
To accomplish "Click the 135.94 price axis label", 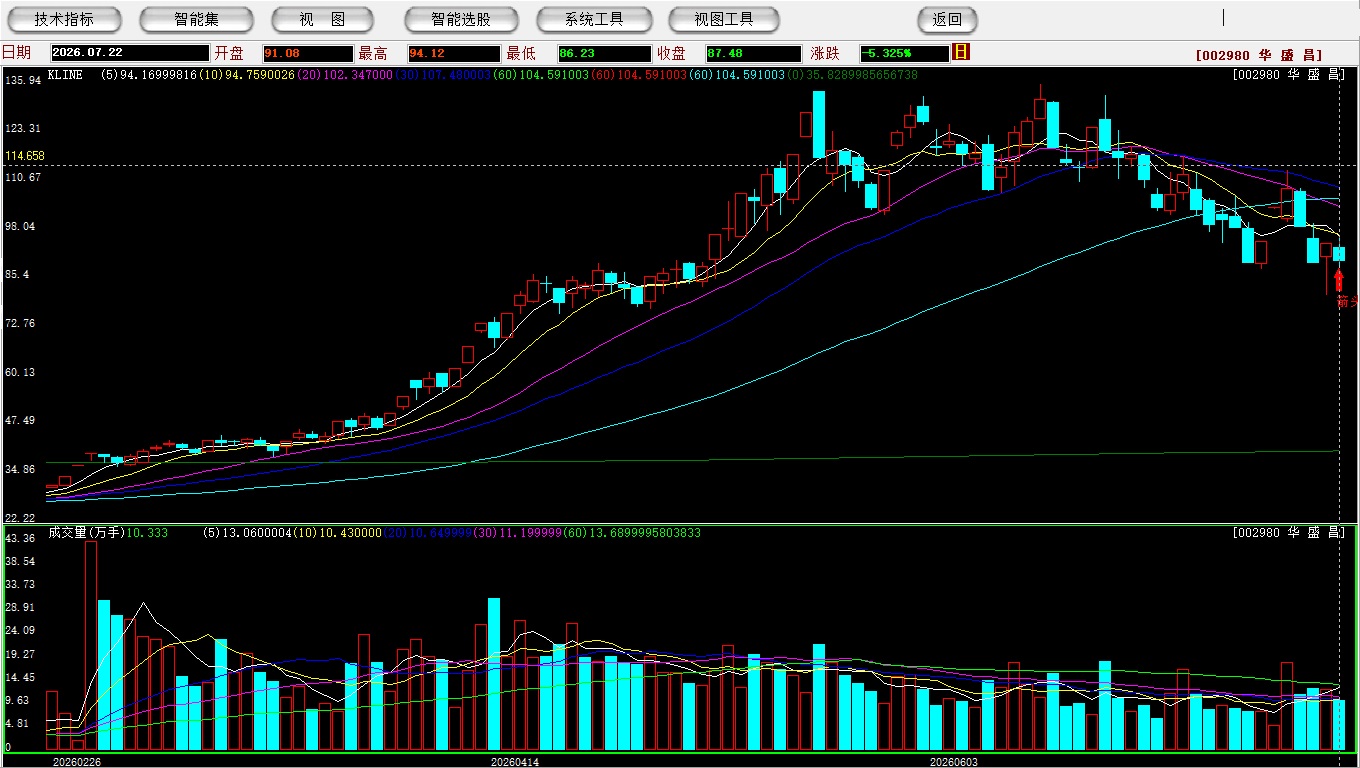I will click(23, 80).
